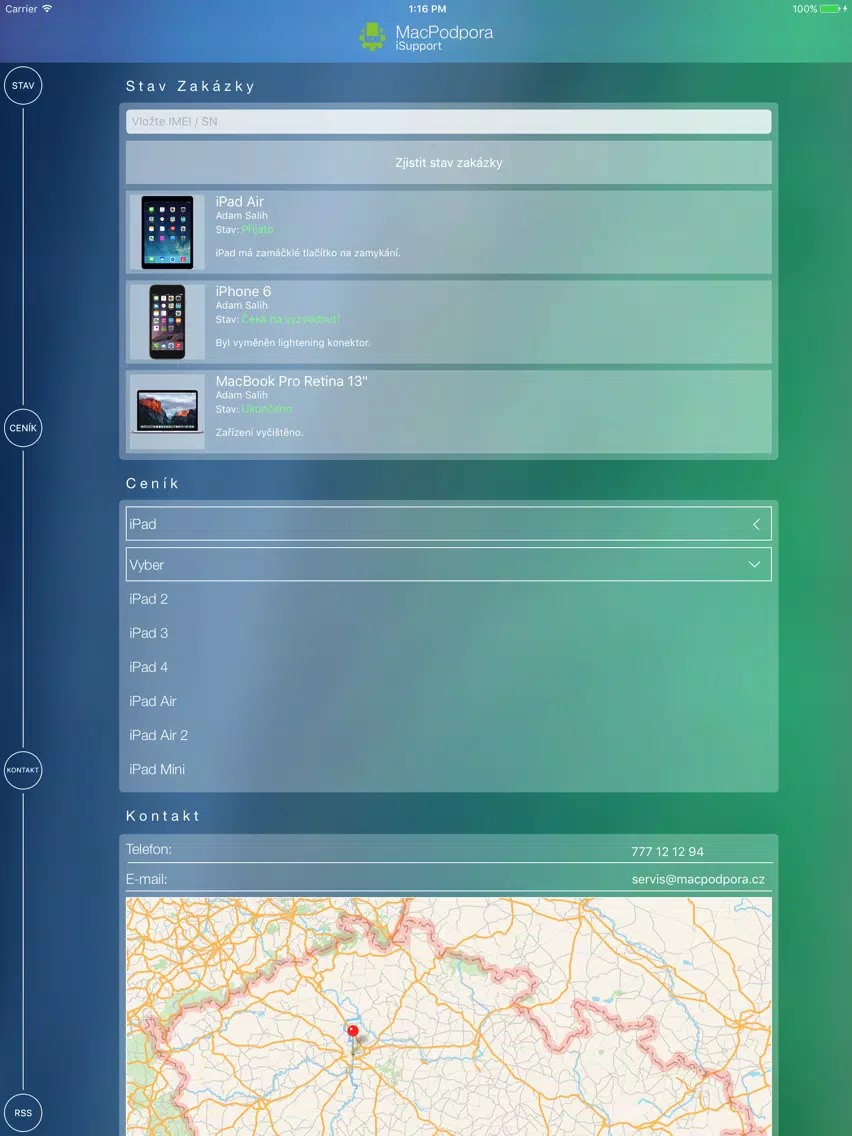
Task: Tap the Kontakt section heading
Action: pyautogui.click(x=163, y=816)
